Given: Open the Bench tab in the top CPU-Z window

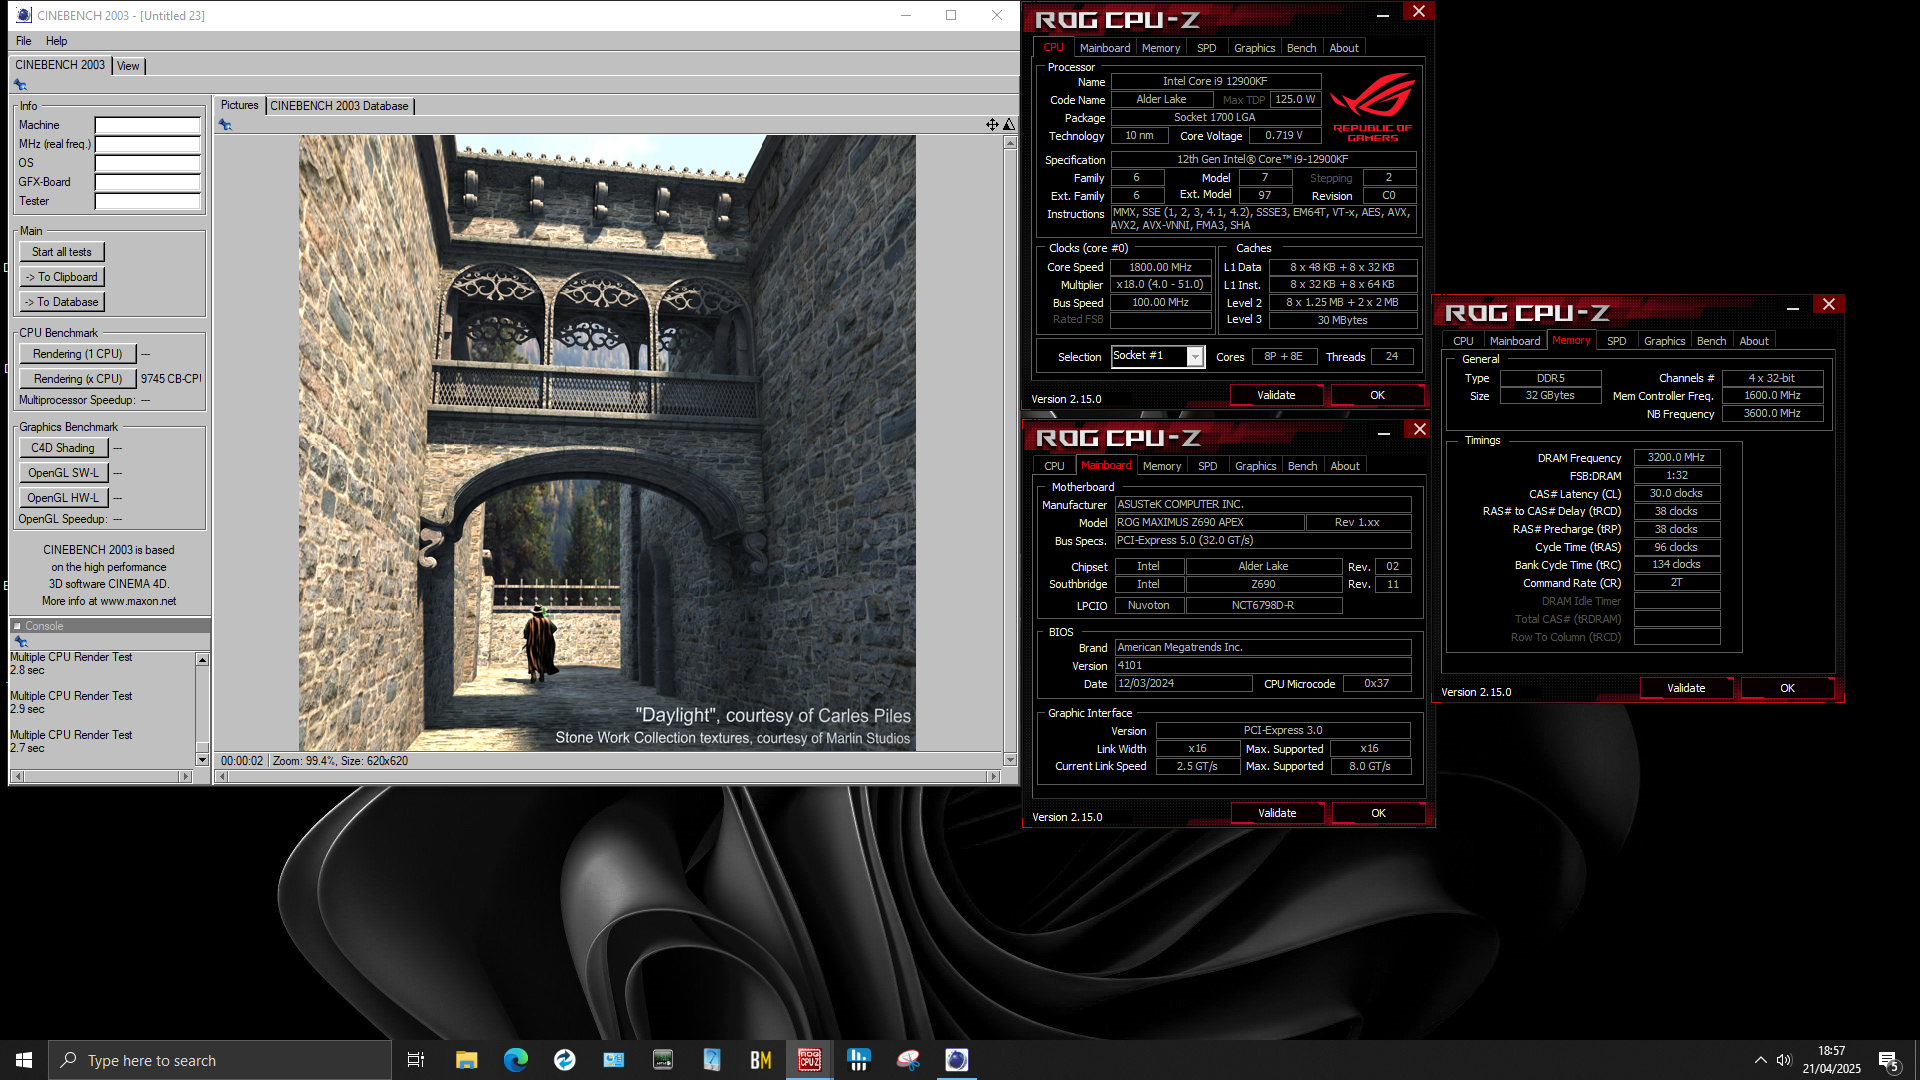Looking at the screenshot, I should (x=1301, y=48).
